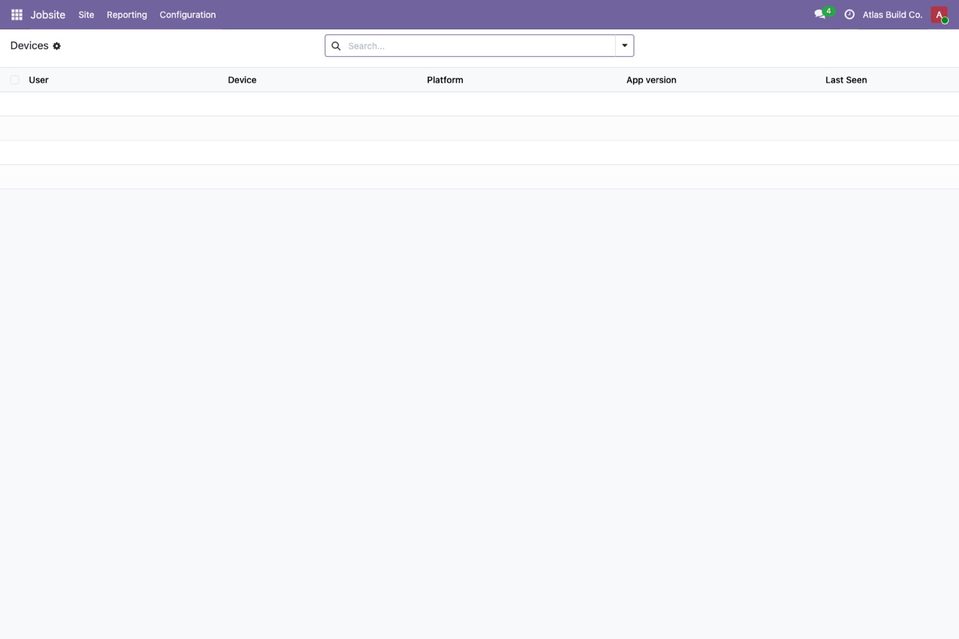Focus the Search input field
Screen dimensions: 959x639
[480, 46]
